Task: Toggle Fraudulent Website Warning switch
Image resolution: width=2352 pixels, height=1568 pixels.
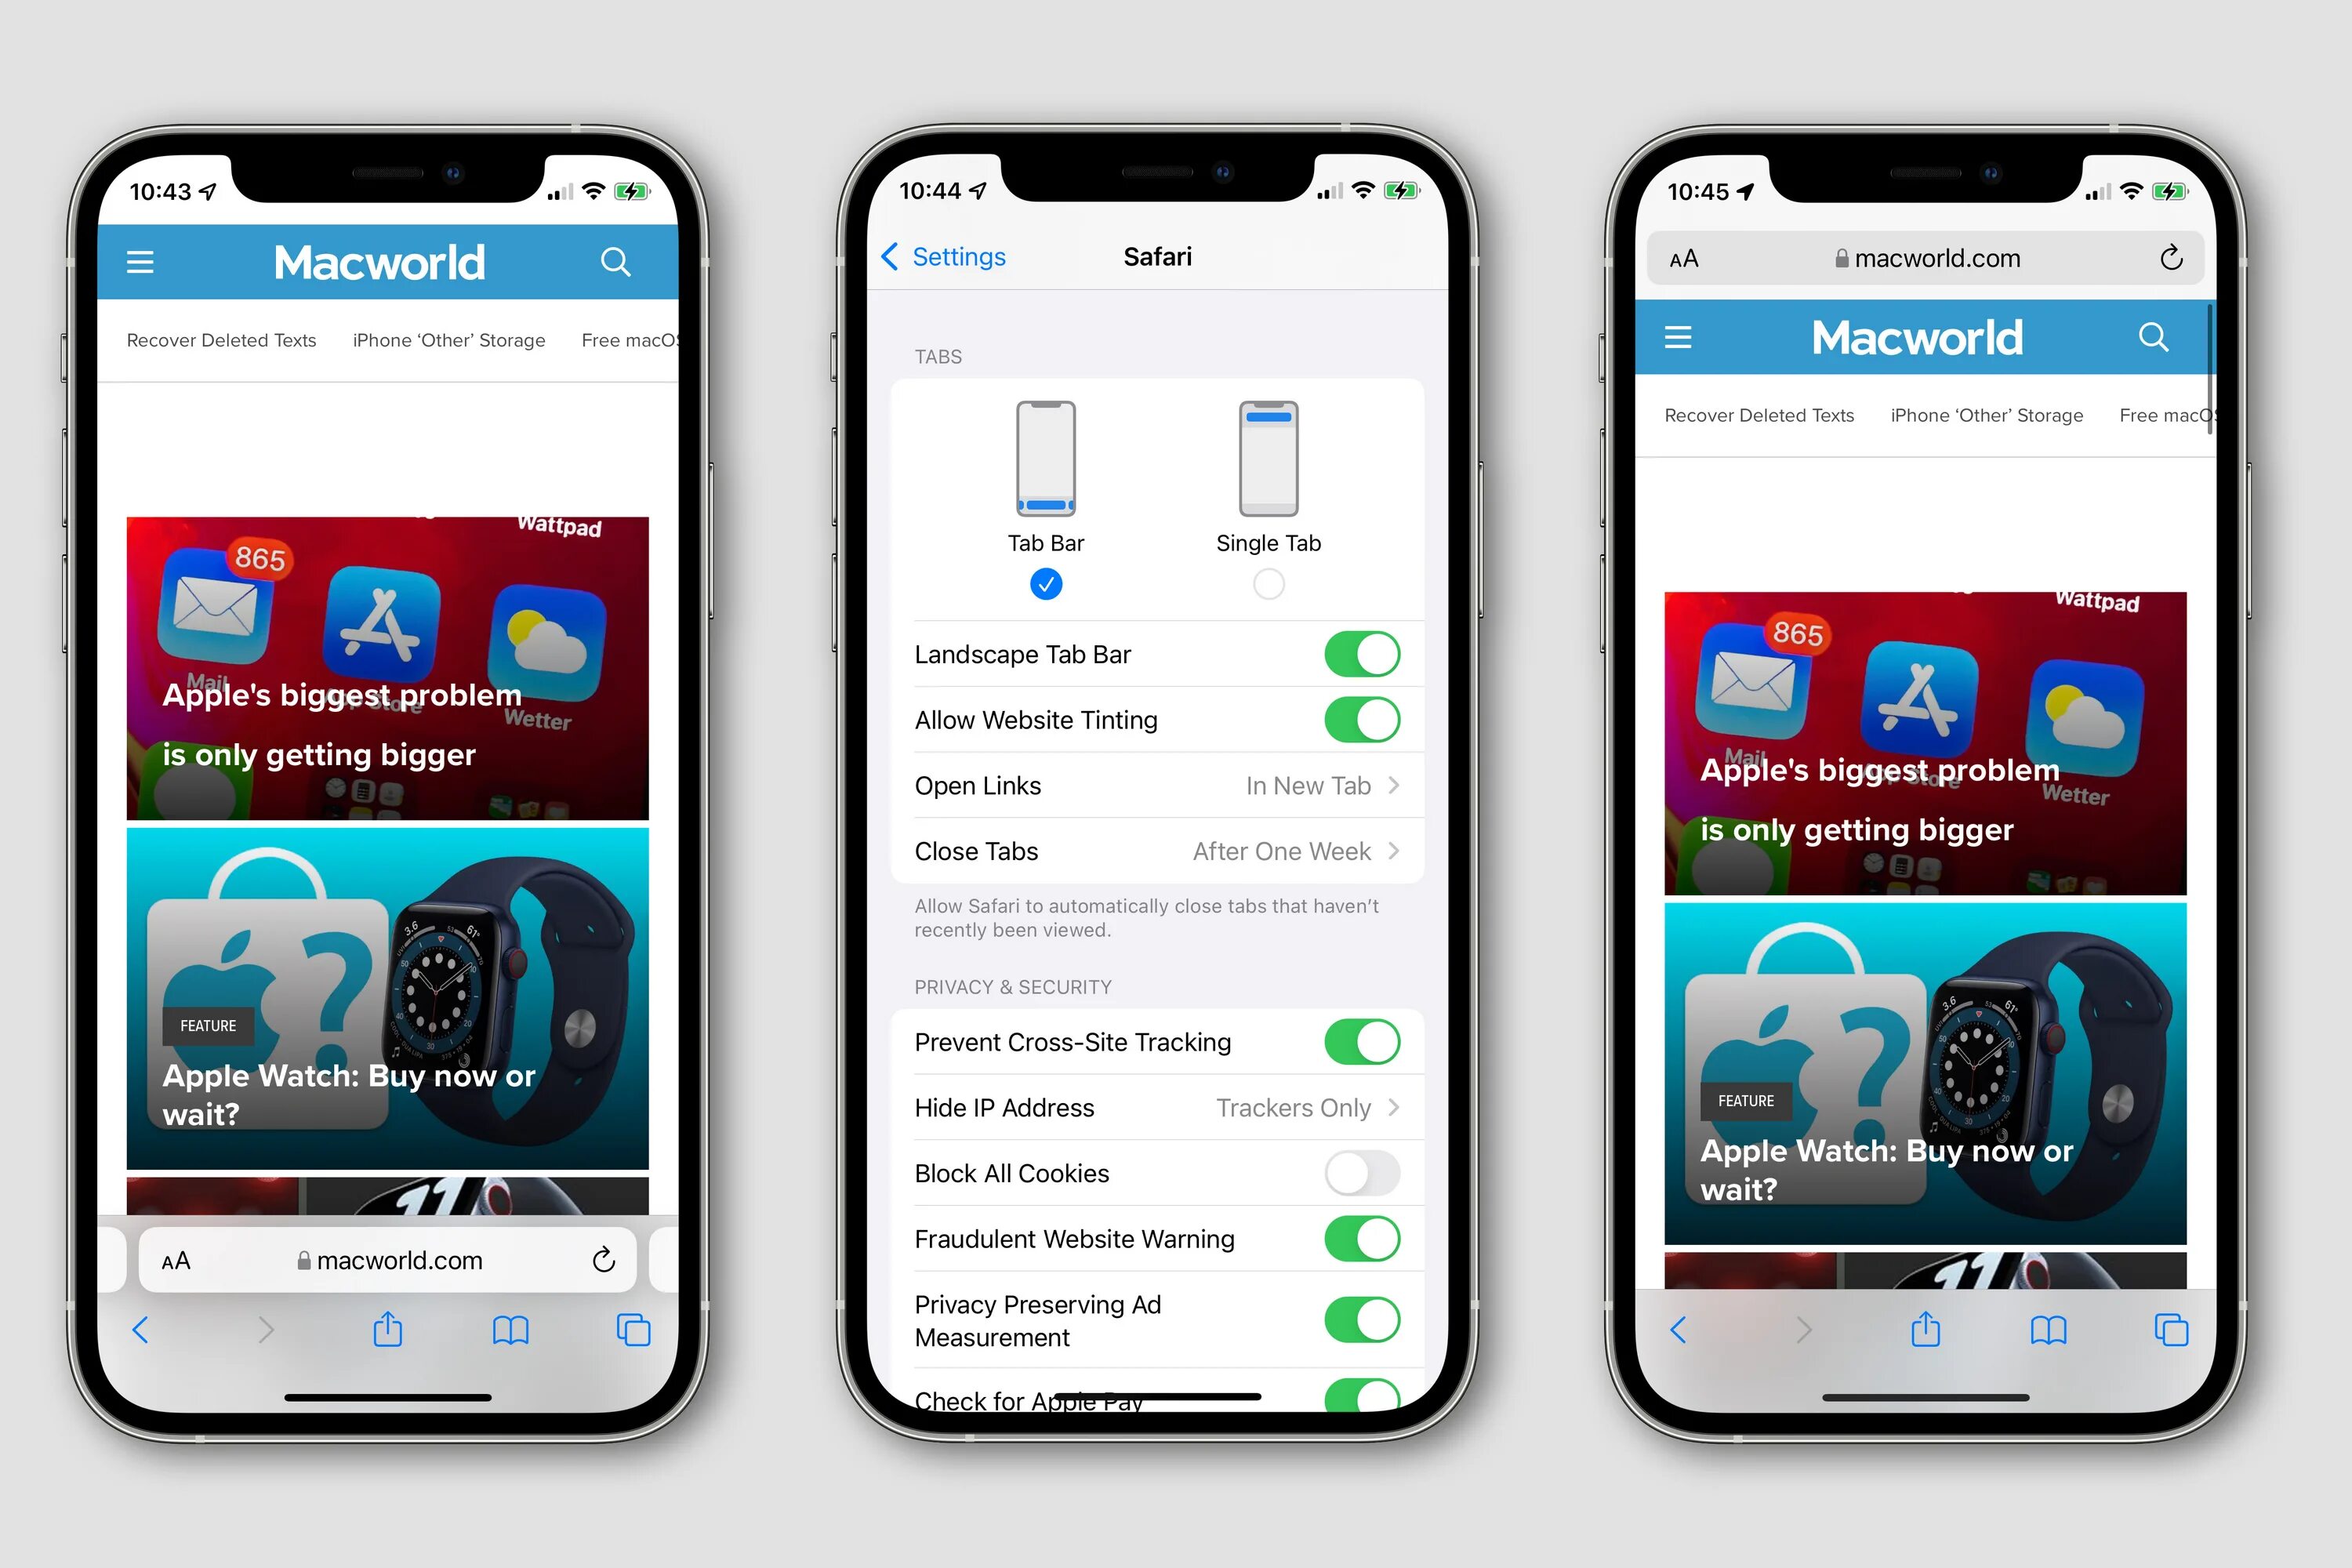Action: [1363, 1237]
